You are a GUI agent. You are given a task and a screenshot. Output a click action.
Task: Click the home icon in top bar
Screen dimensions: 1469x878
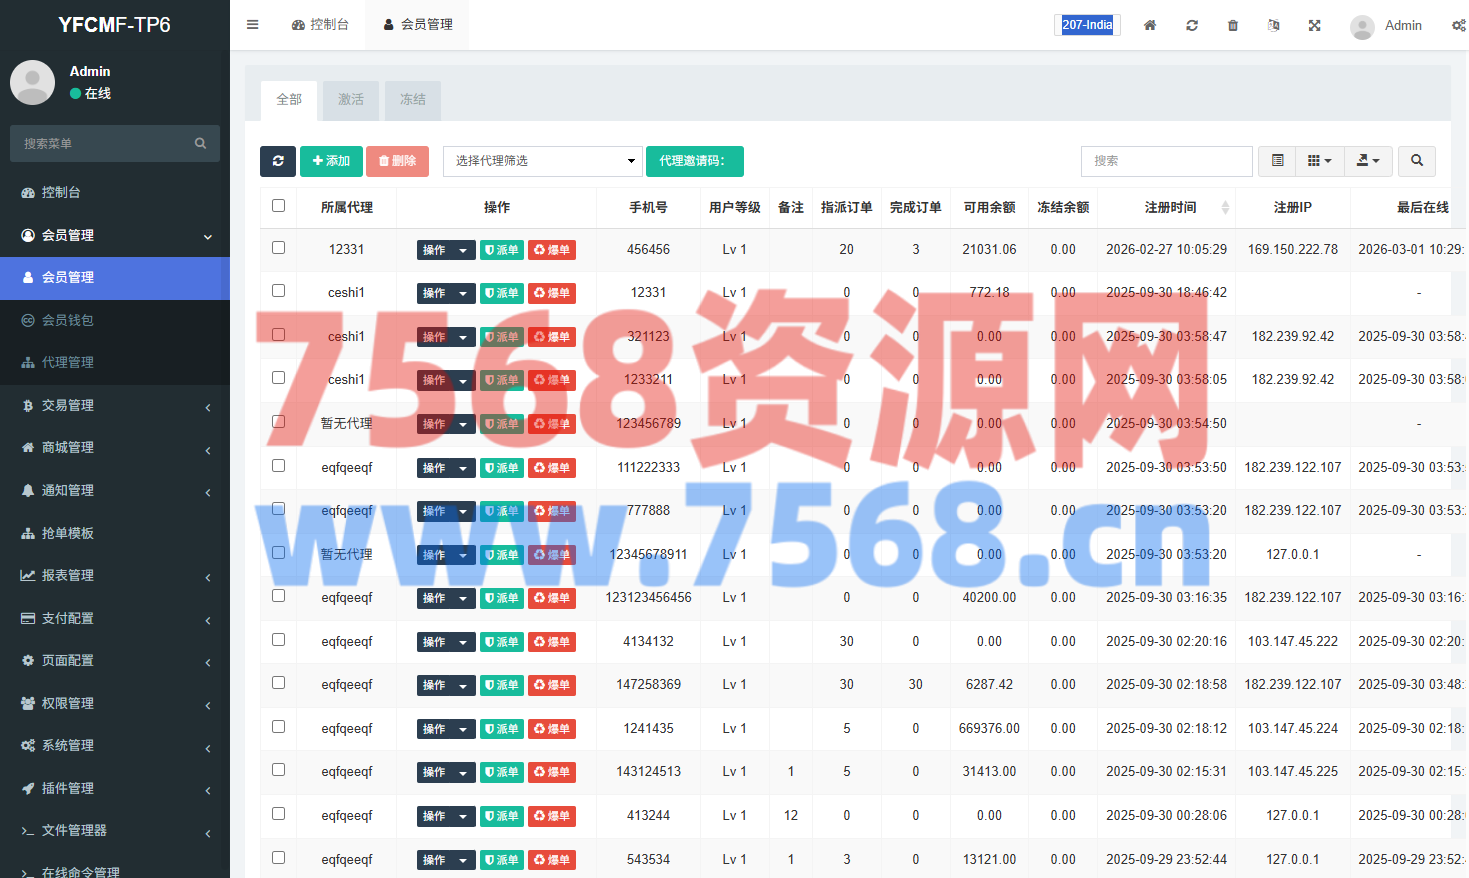pos(1150,25)
